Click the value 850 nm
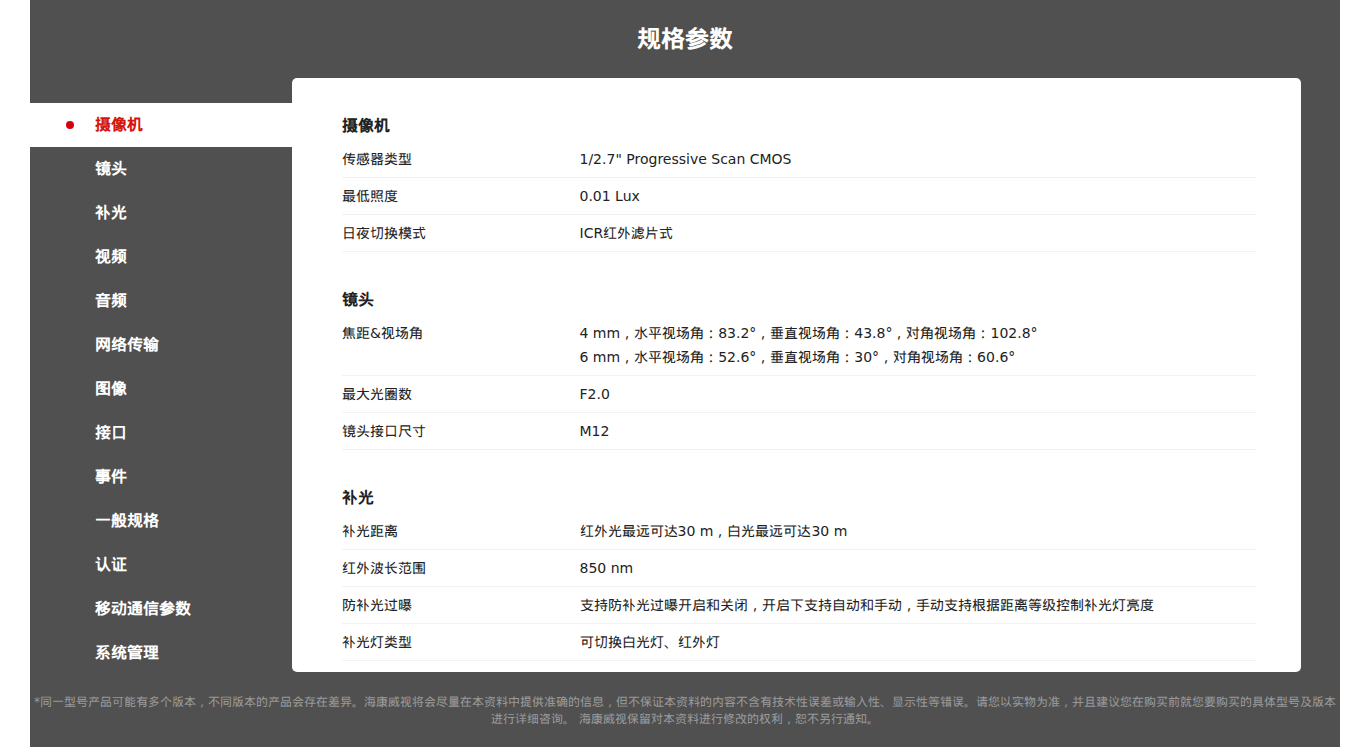 [x=606, y=568]
